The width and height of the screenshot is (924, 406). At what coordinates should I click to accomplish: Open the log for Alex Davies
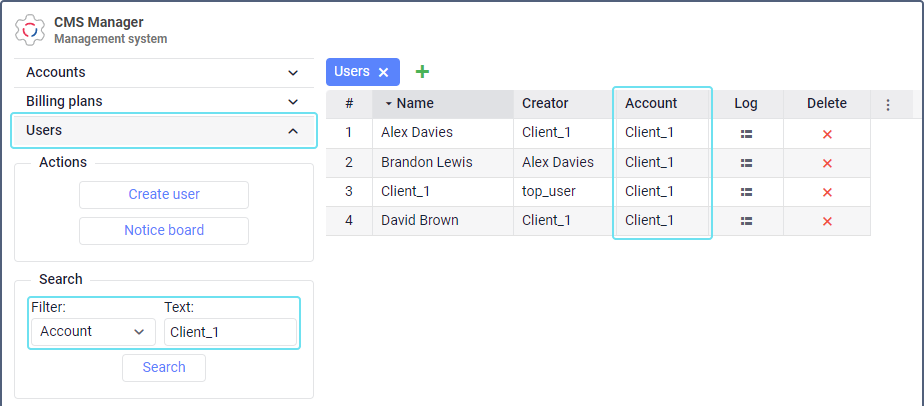click(x=746, y=134)
